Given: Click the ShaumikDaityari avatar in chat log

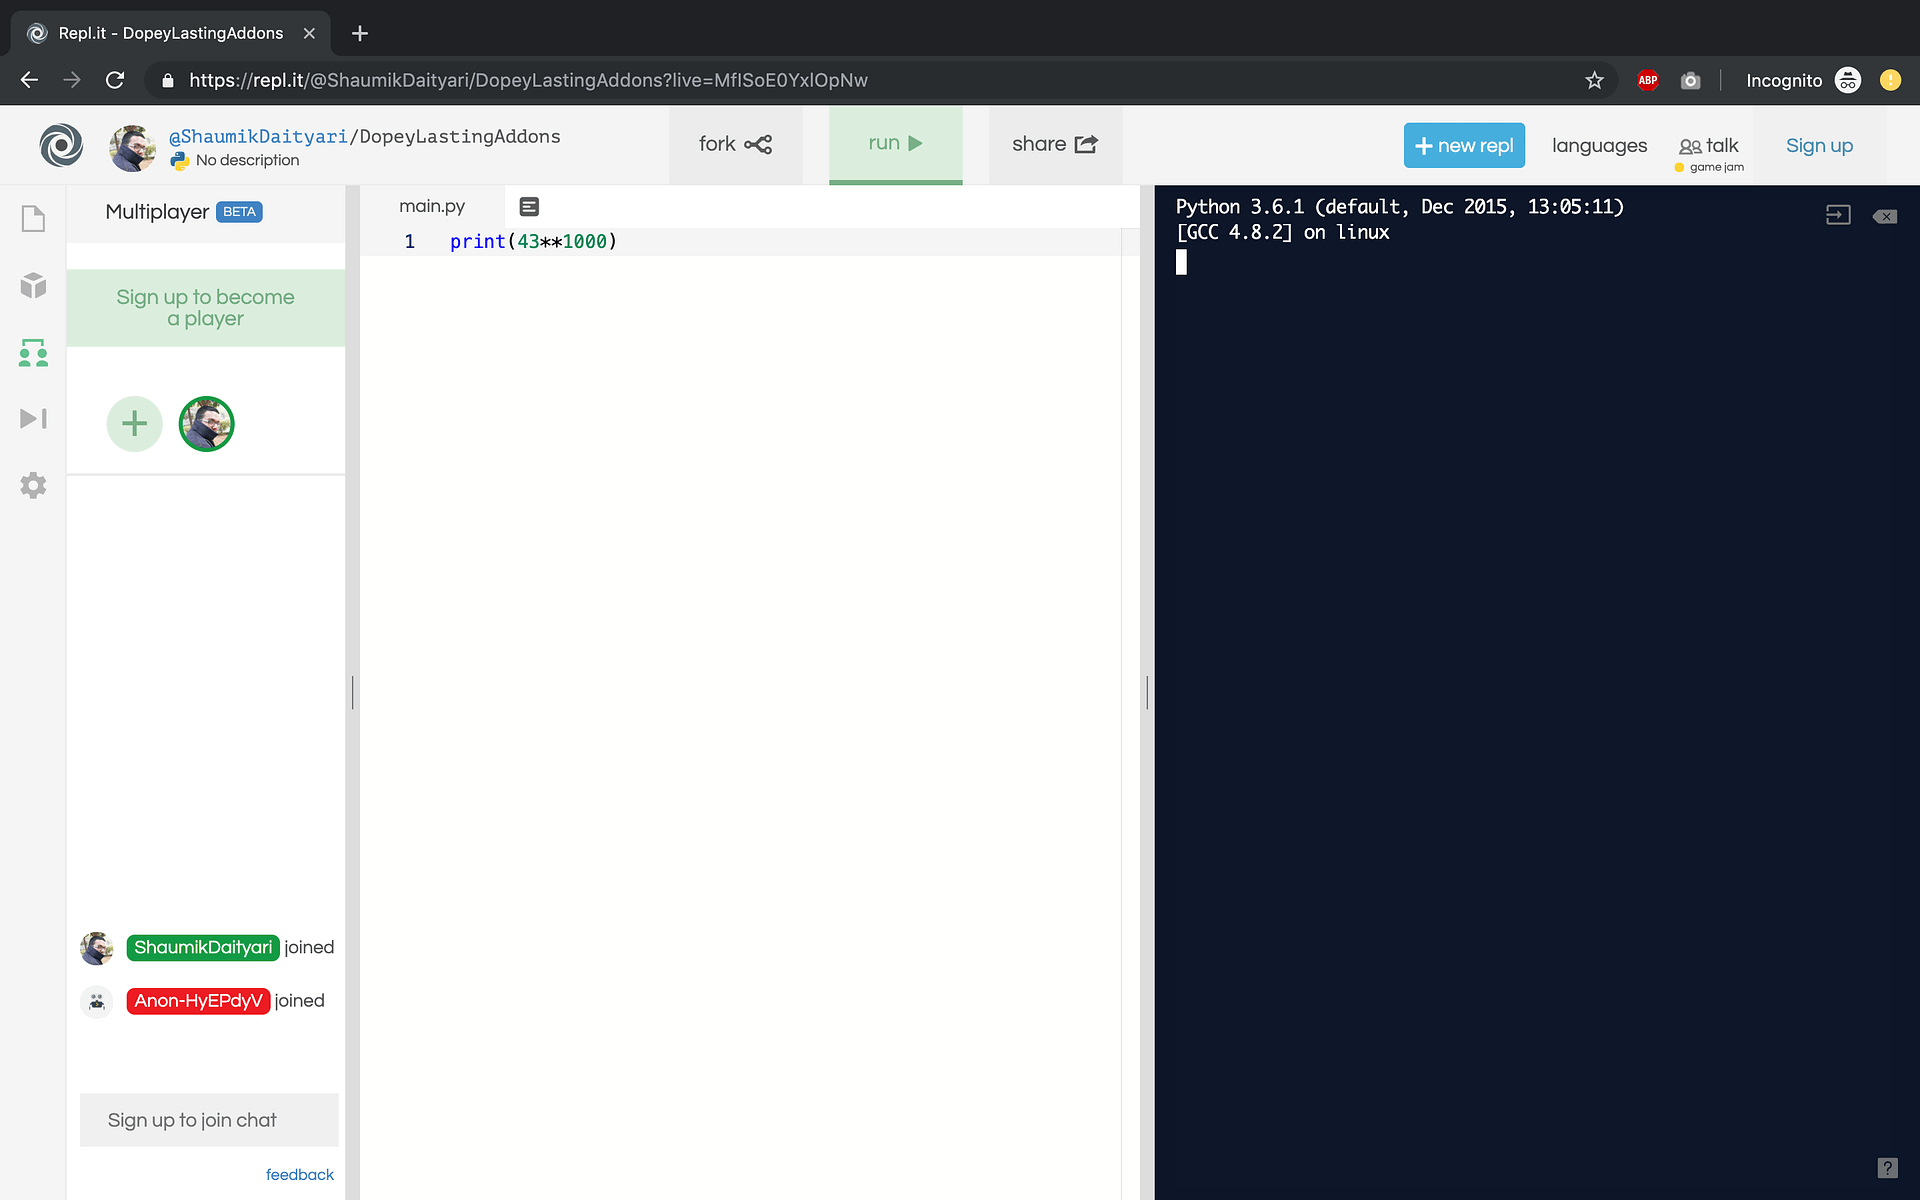Looking at the screenshot, I should [96, 948].
